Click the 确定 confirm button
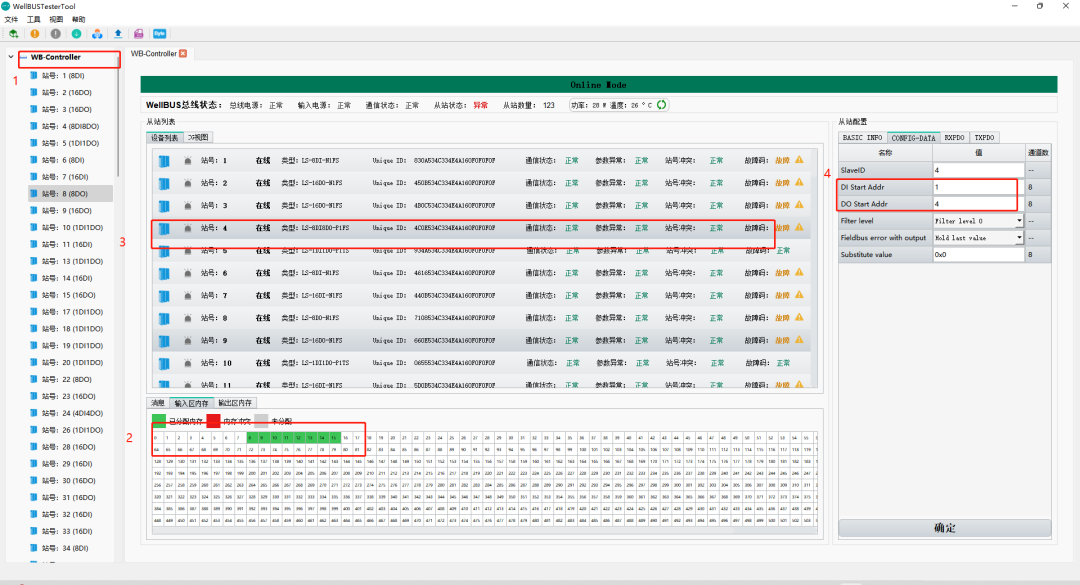Screen dimensions: 1080x585 click(x=944, y=528)
